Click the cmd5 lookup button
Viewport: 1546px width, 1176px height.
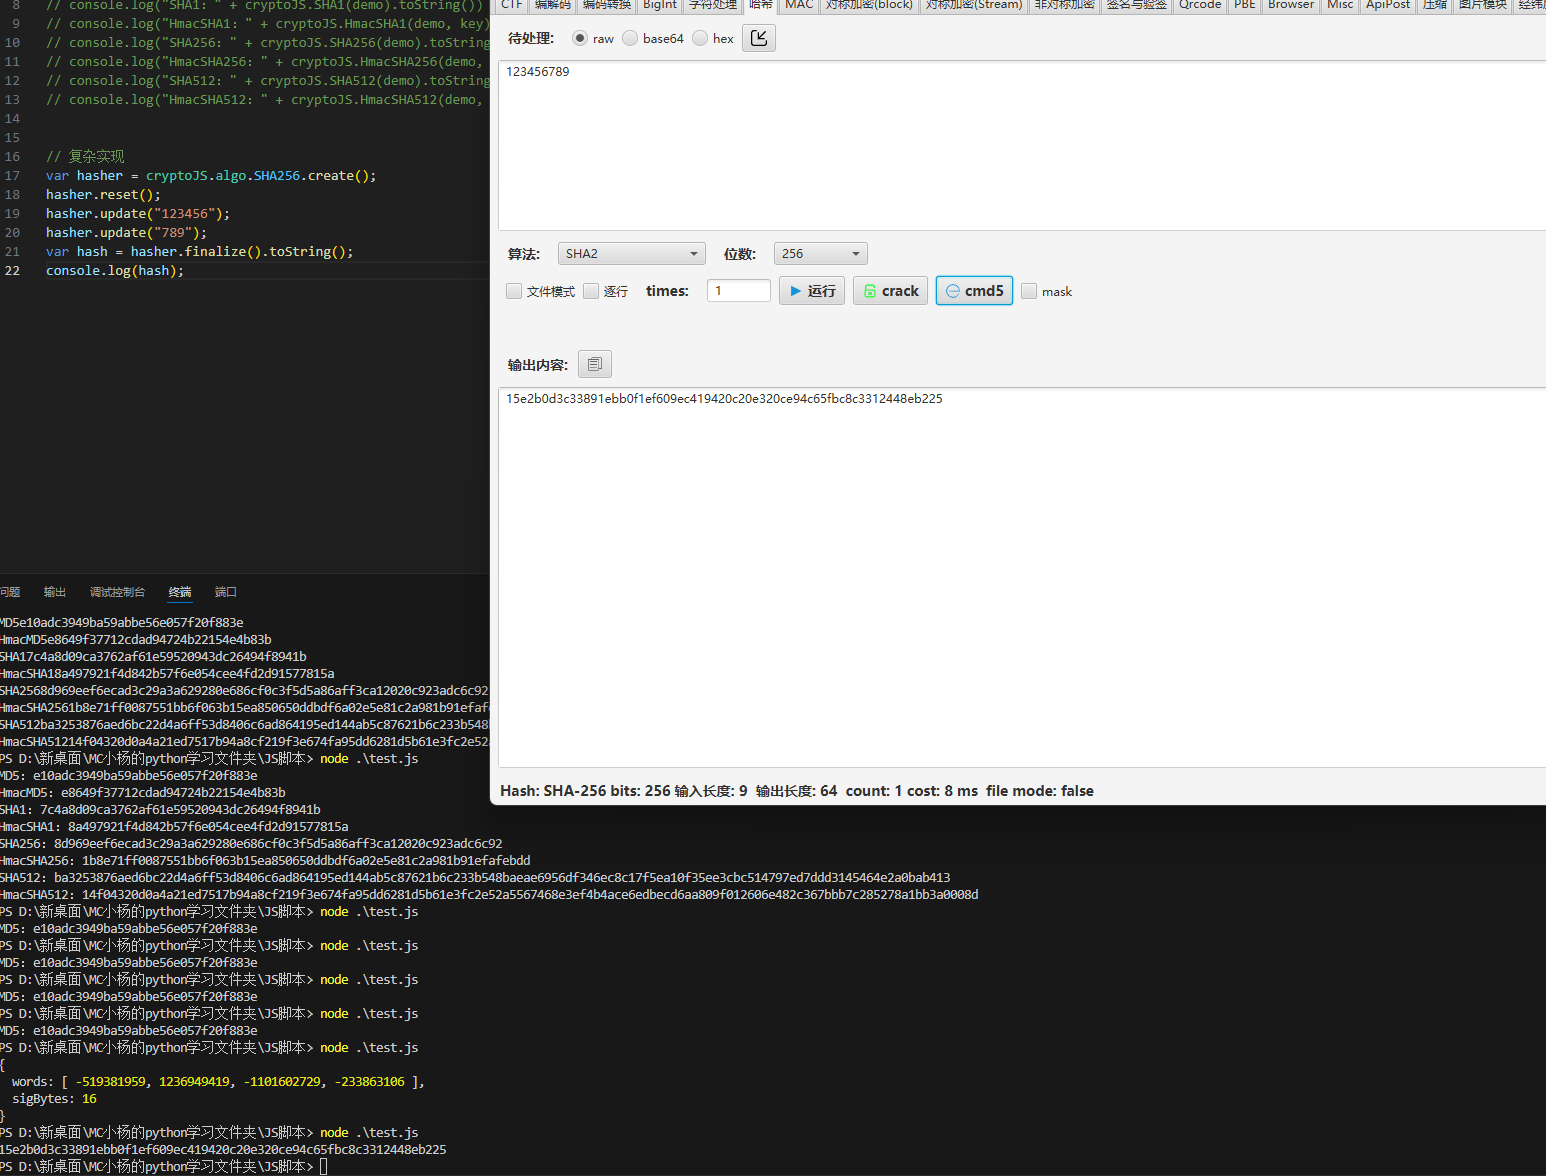click(974, 291)
